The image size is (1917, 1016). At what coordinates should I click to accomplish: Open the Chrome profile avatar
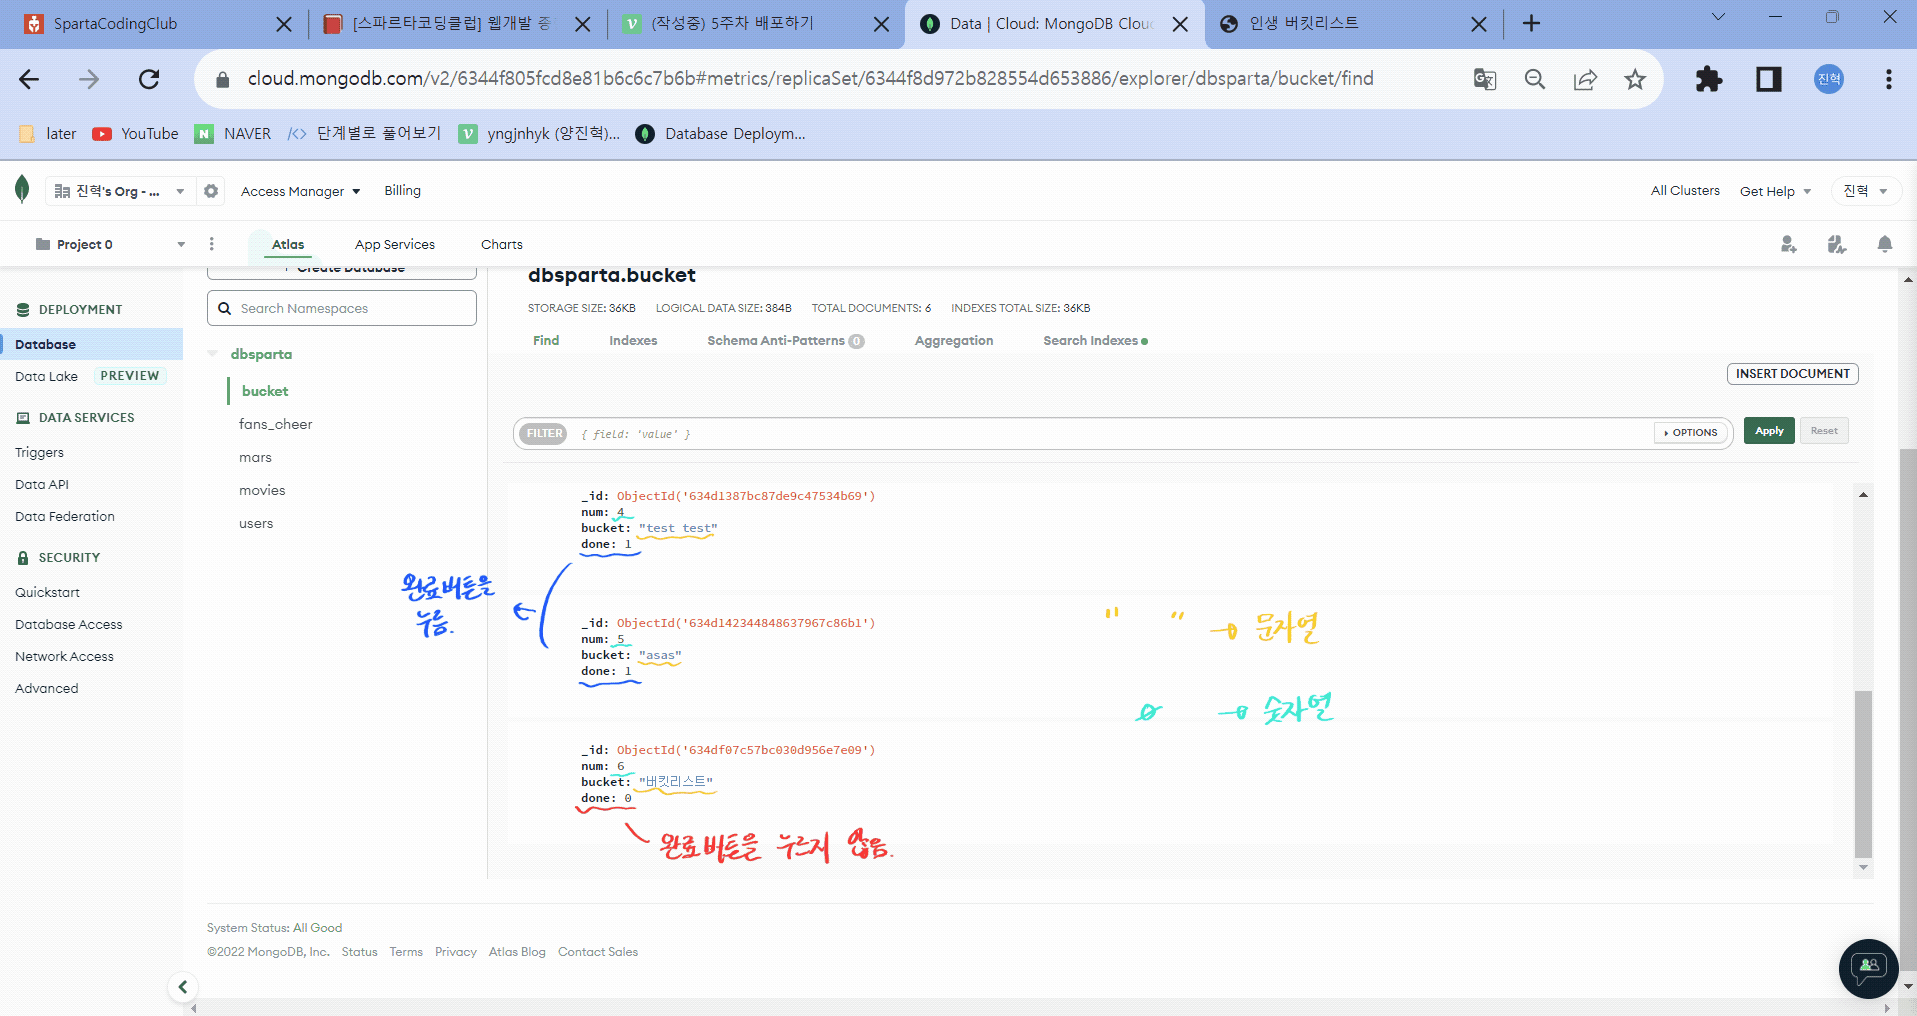pos(1829,79)
